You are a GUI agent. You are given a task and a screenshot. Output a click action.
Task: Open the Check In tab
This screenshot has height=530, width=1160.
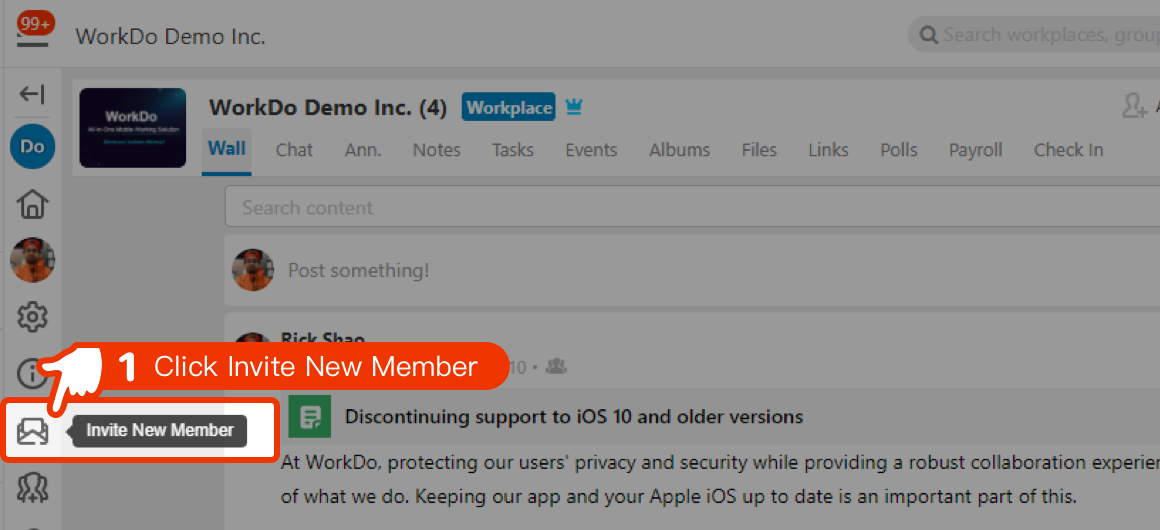coord(1068,150)
